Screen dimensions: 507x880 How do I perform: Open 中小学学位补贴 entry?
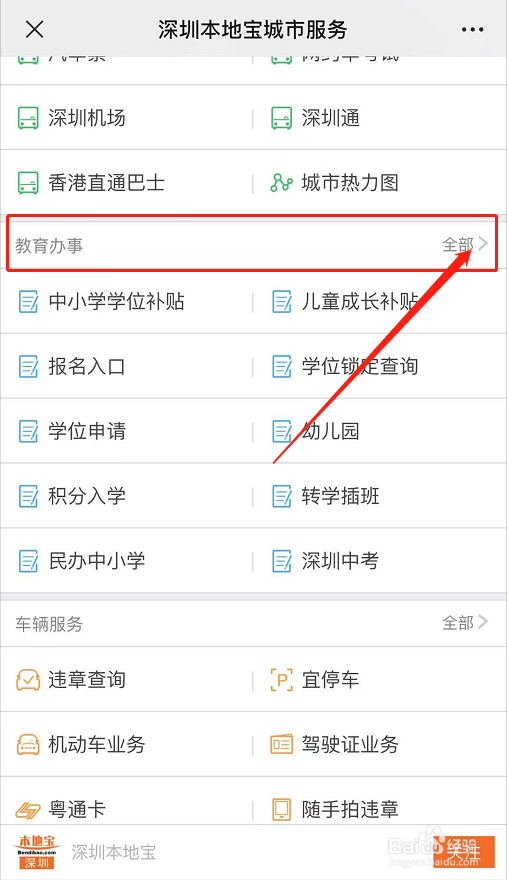click(116, 302)
